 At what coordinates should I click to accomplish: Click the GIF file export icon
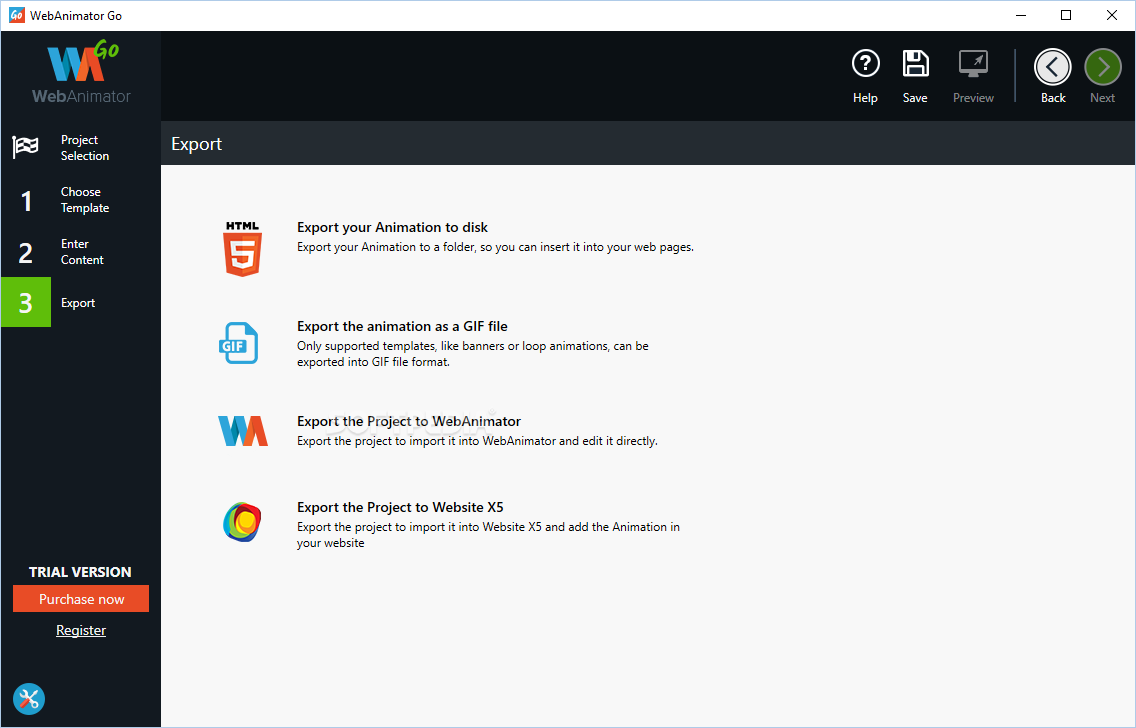pyautogui.click(x=239, y=343)
